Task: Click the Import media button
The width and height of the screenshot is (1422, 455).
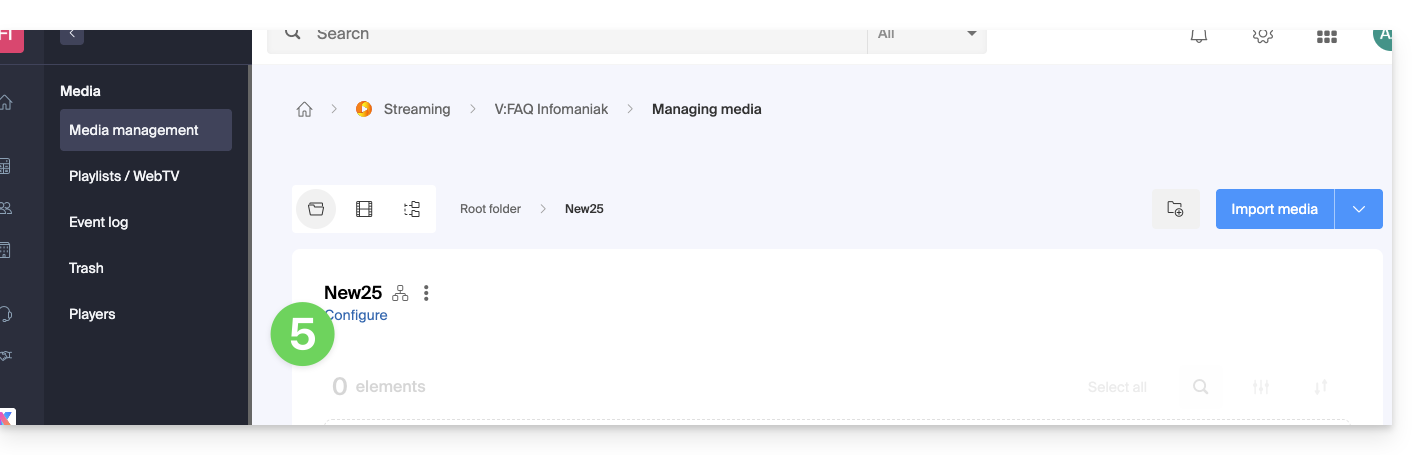Action: [1274, 209]
